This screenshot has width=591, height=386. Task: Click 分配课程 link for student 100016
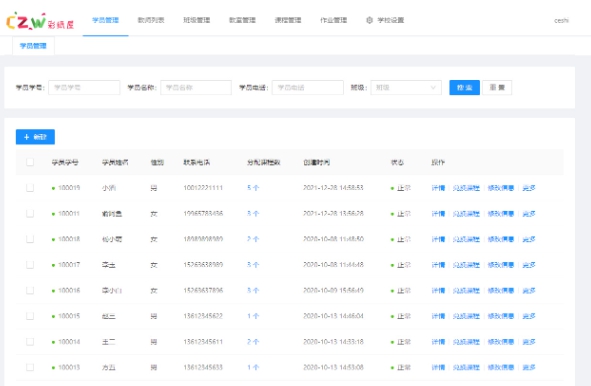coord(466,290)
